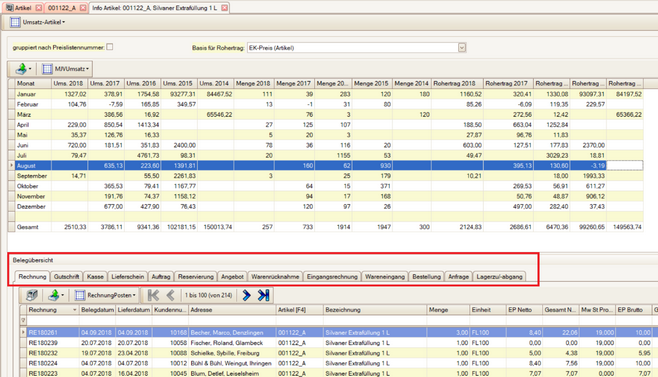Select invoice RE180223
This screenshot has width=658, height=377.
pos(43,373)
